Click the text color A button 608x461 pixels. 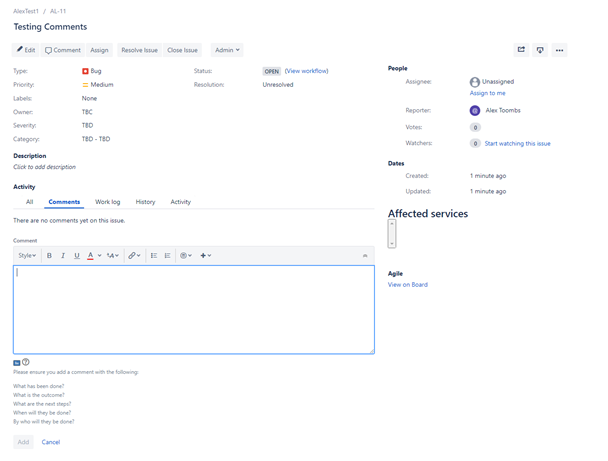[x=90, y=256]
